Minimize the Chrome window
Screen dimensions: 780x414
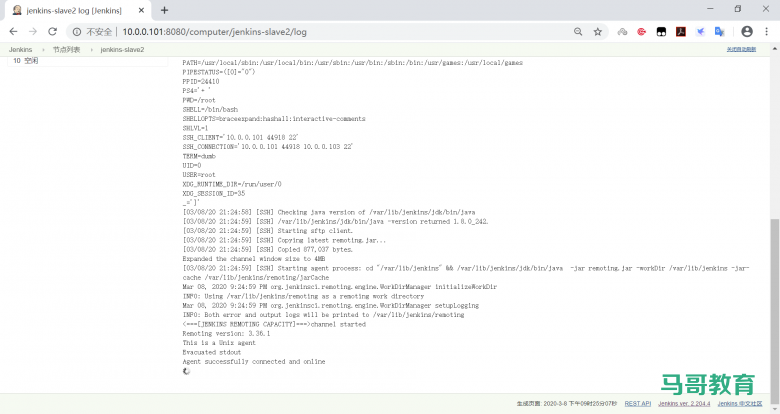coord(710,9)
